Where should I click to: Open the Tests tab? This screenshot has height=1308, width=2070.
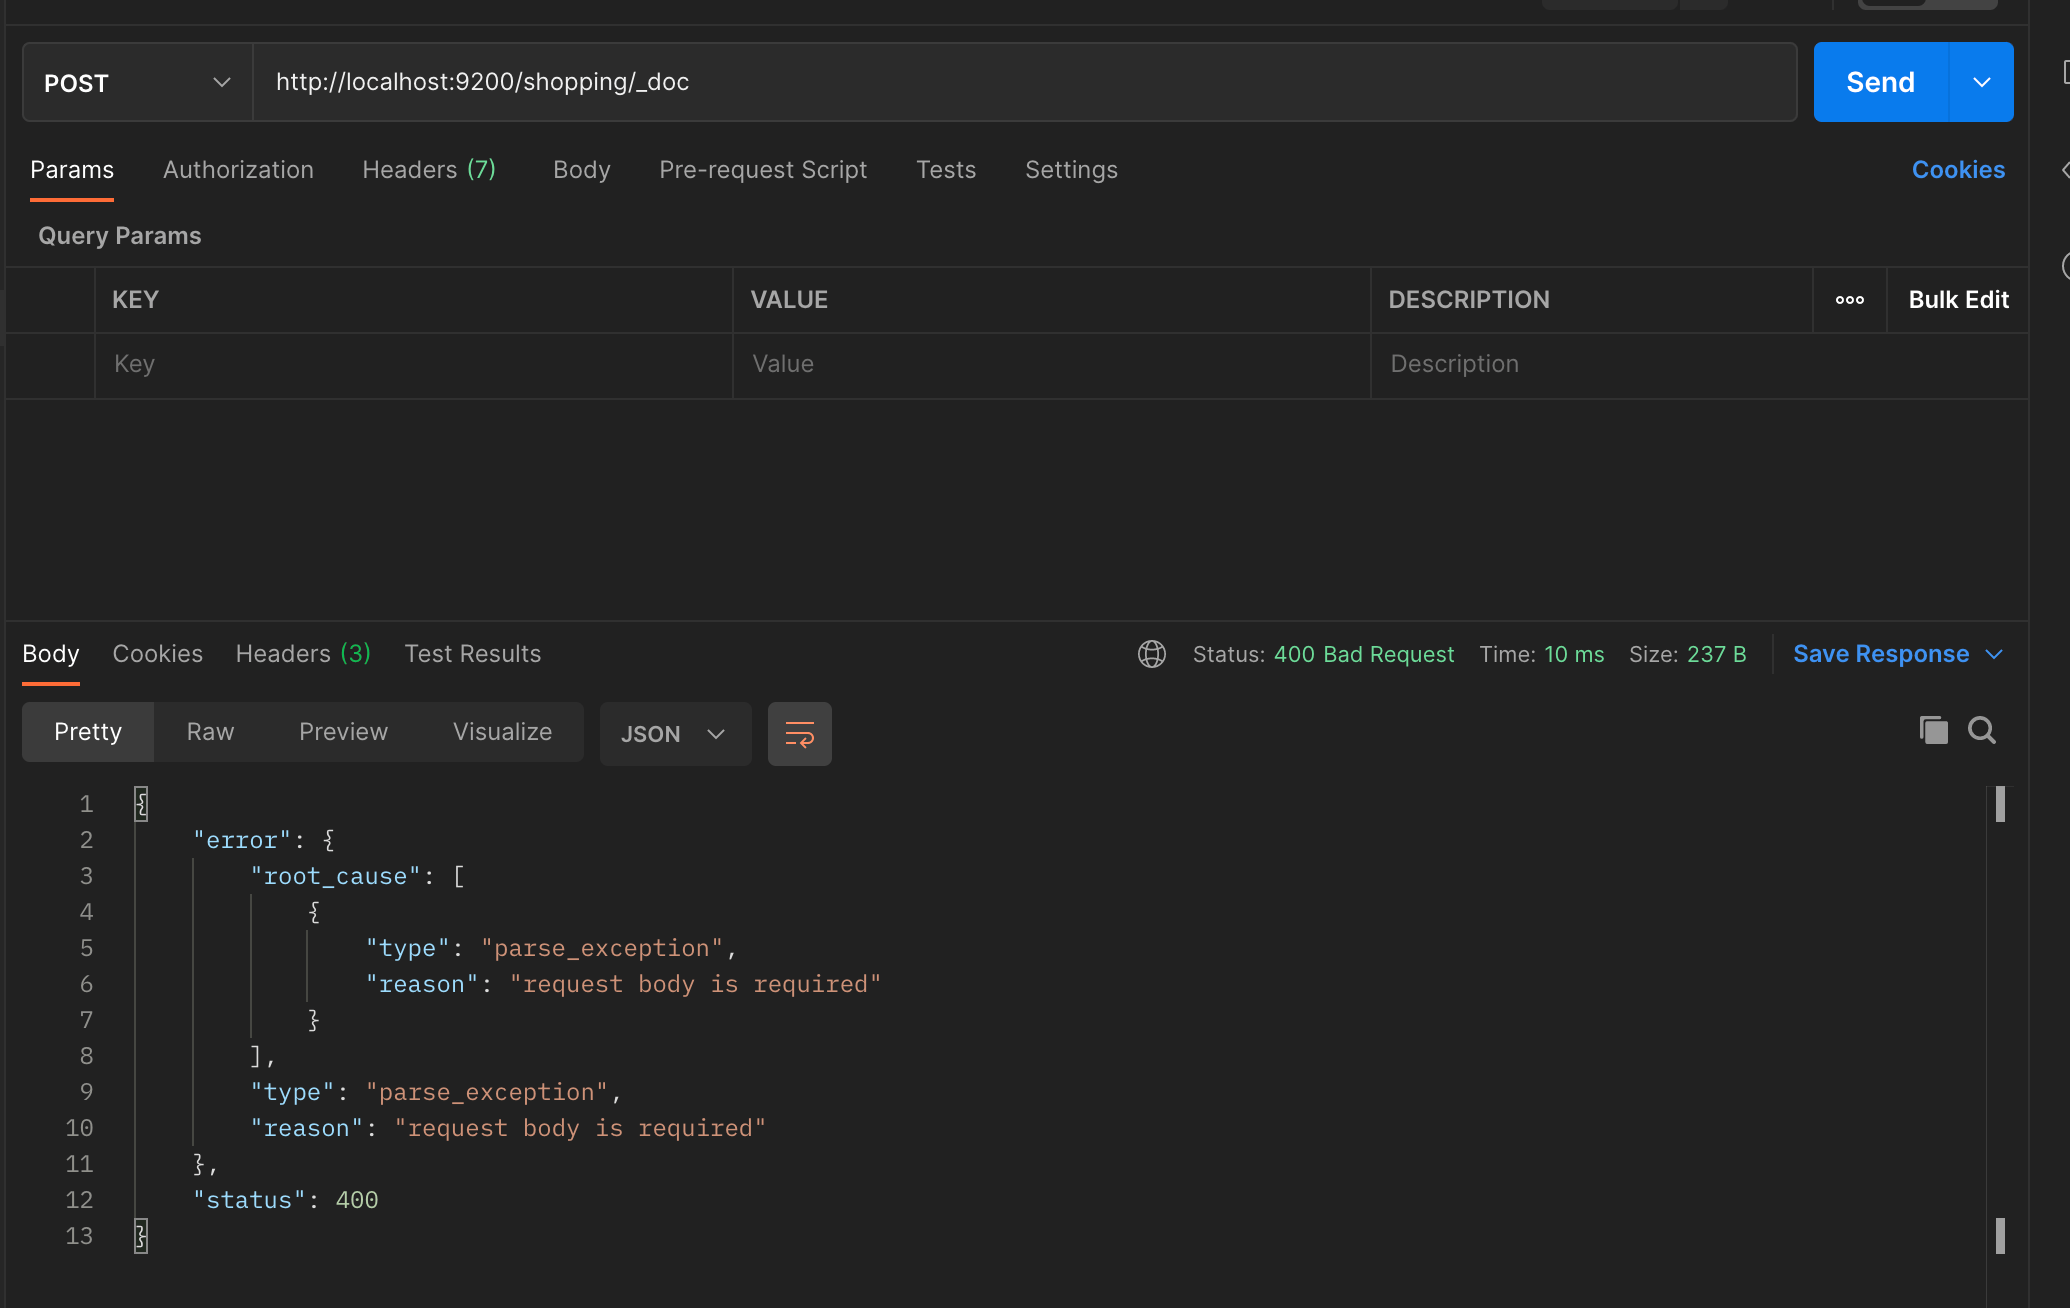click(946, 170)
